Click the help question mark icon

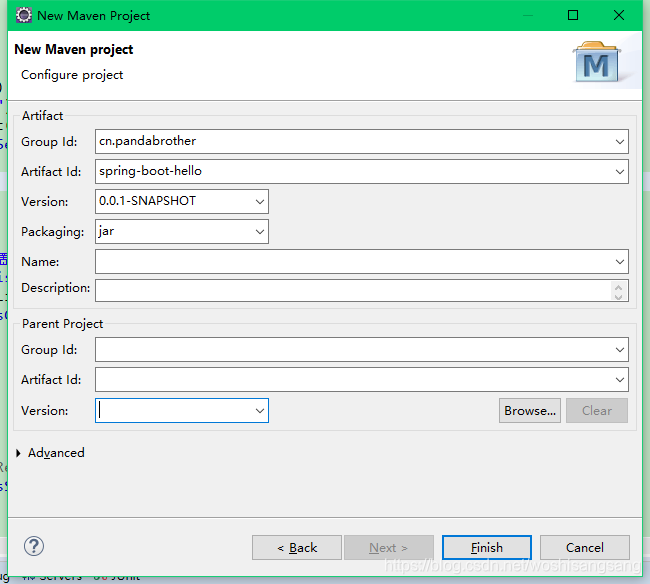pos(34,546)
